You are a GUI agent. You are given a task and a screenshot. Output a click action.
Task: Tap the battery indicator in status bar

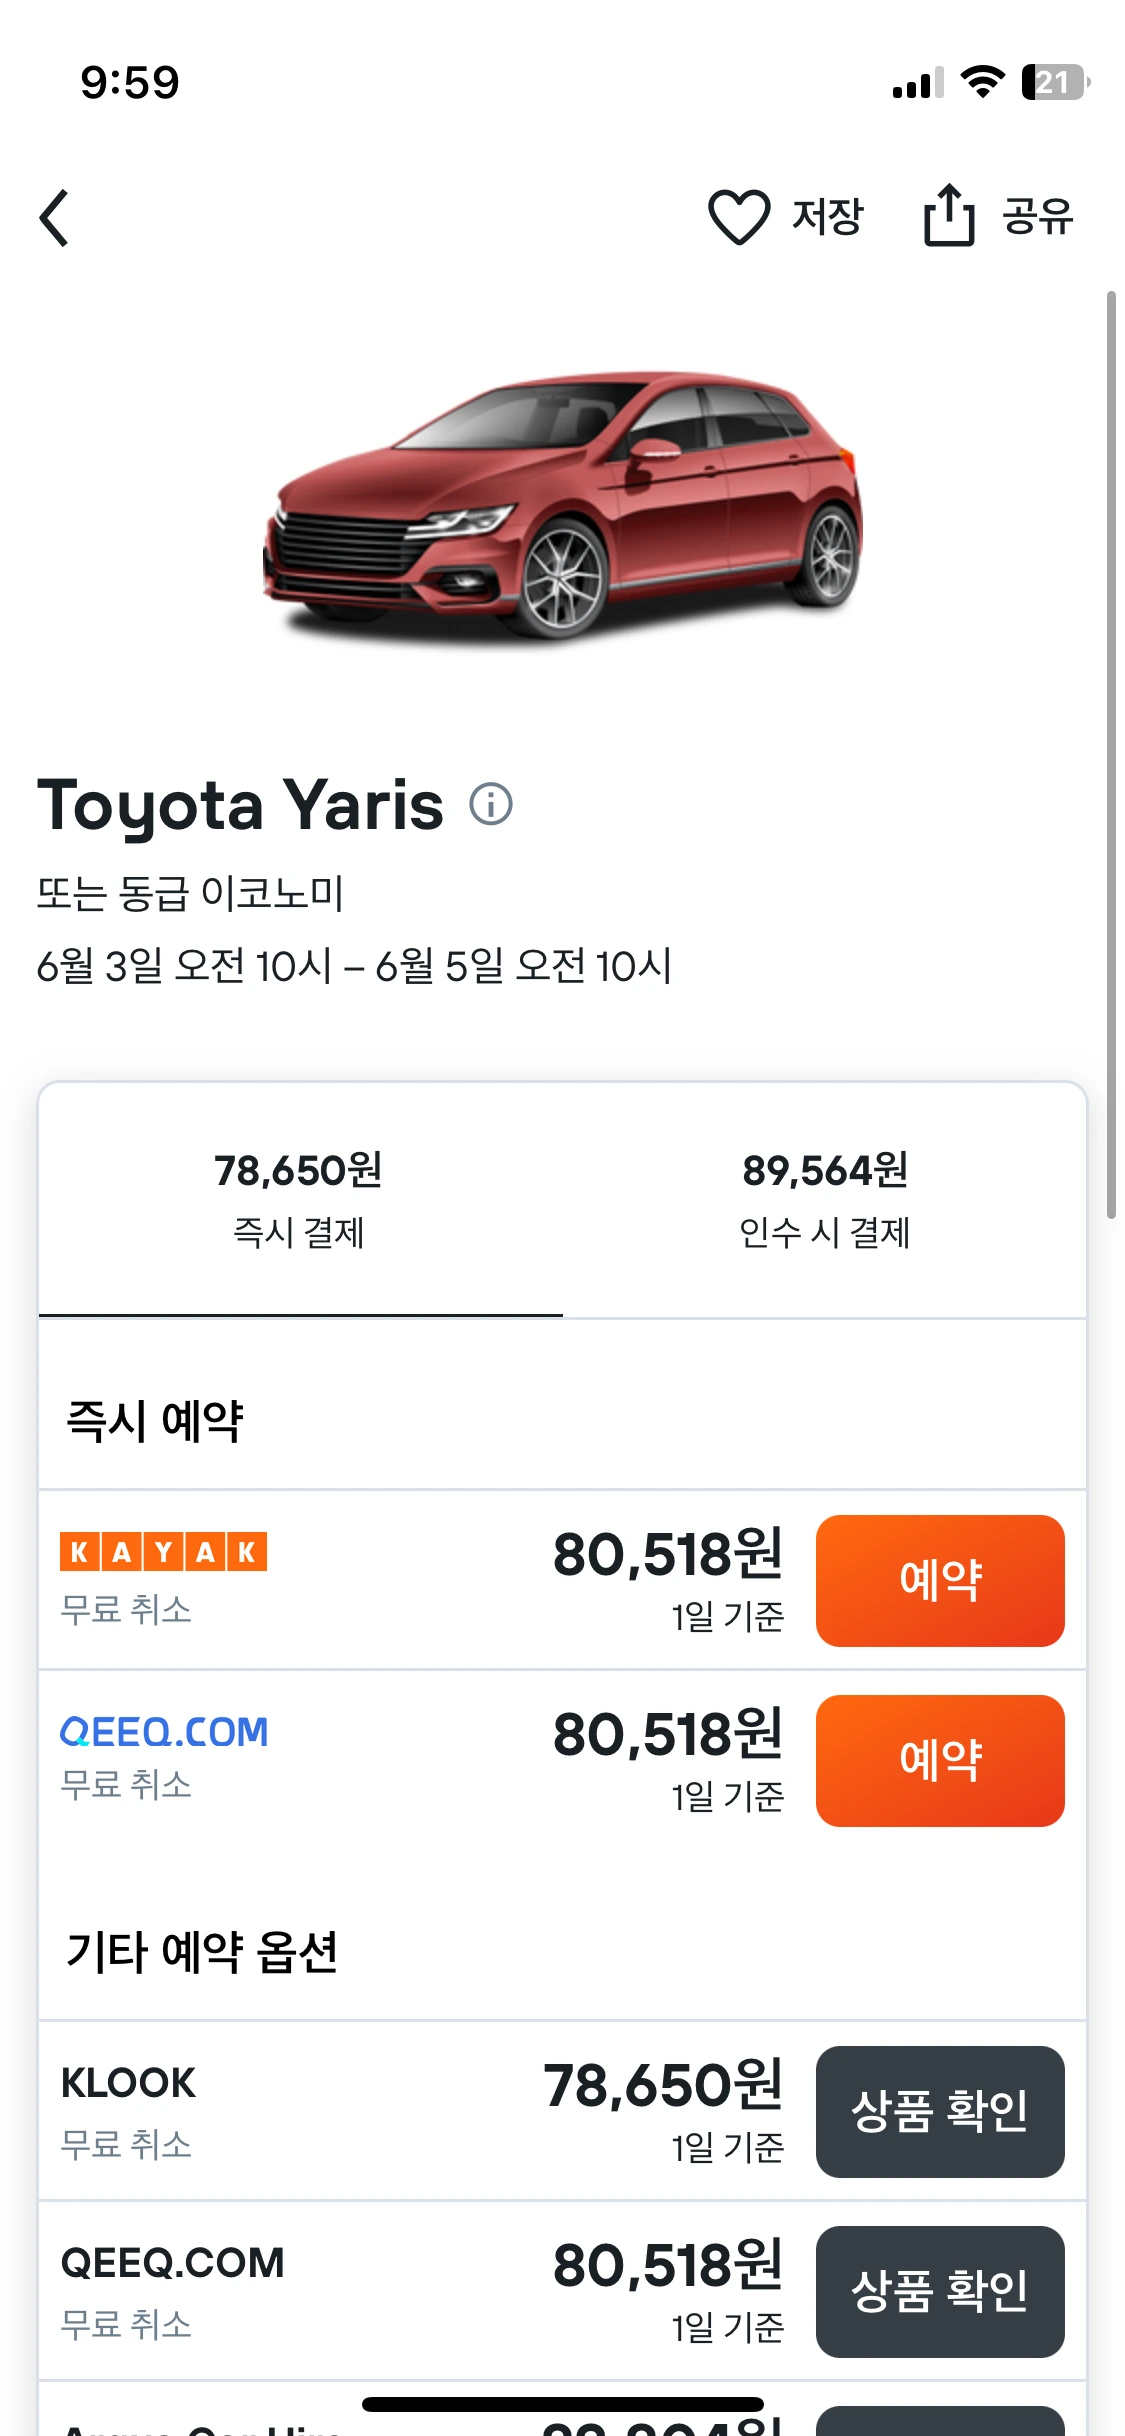[1053, 82]
